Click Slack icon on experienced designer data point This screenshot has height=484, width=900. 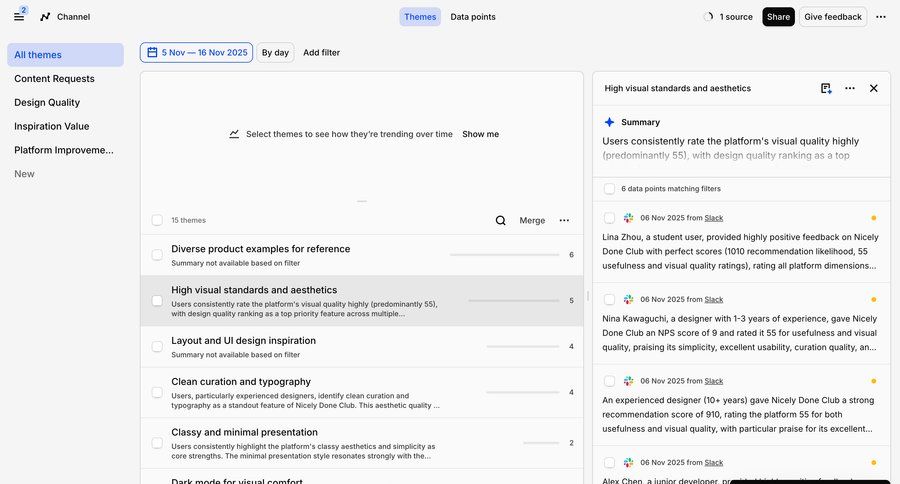629,381
